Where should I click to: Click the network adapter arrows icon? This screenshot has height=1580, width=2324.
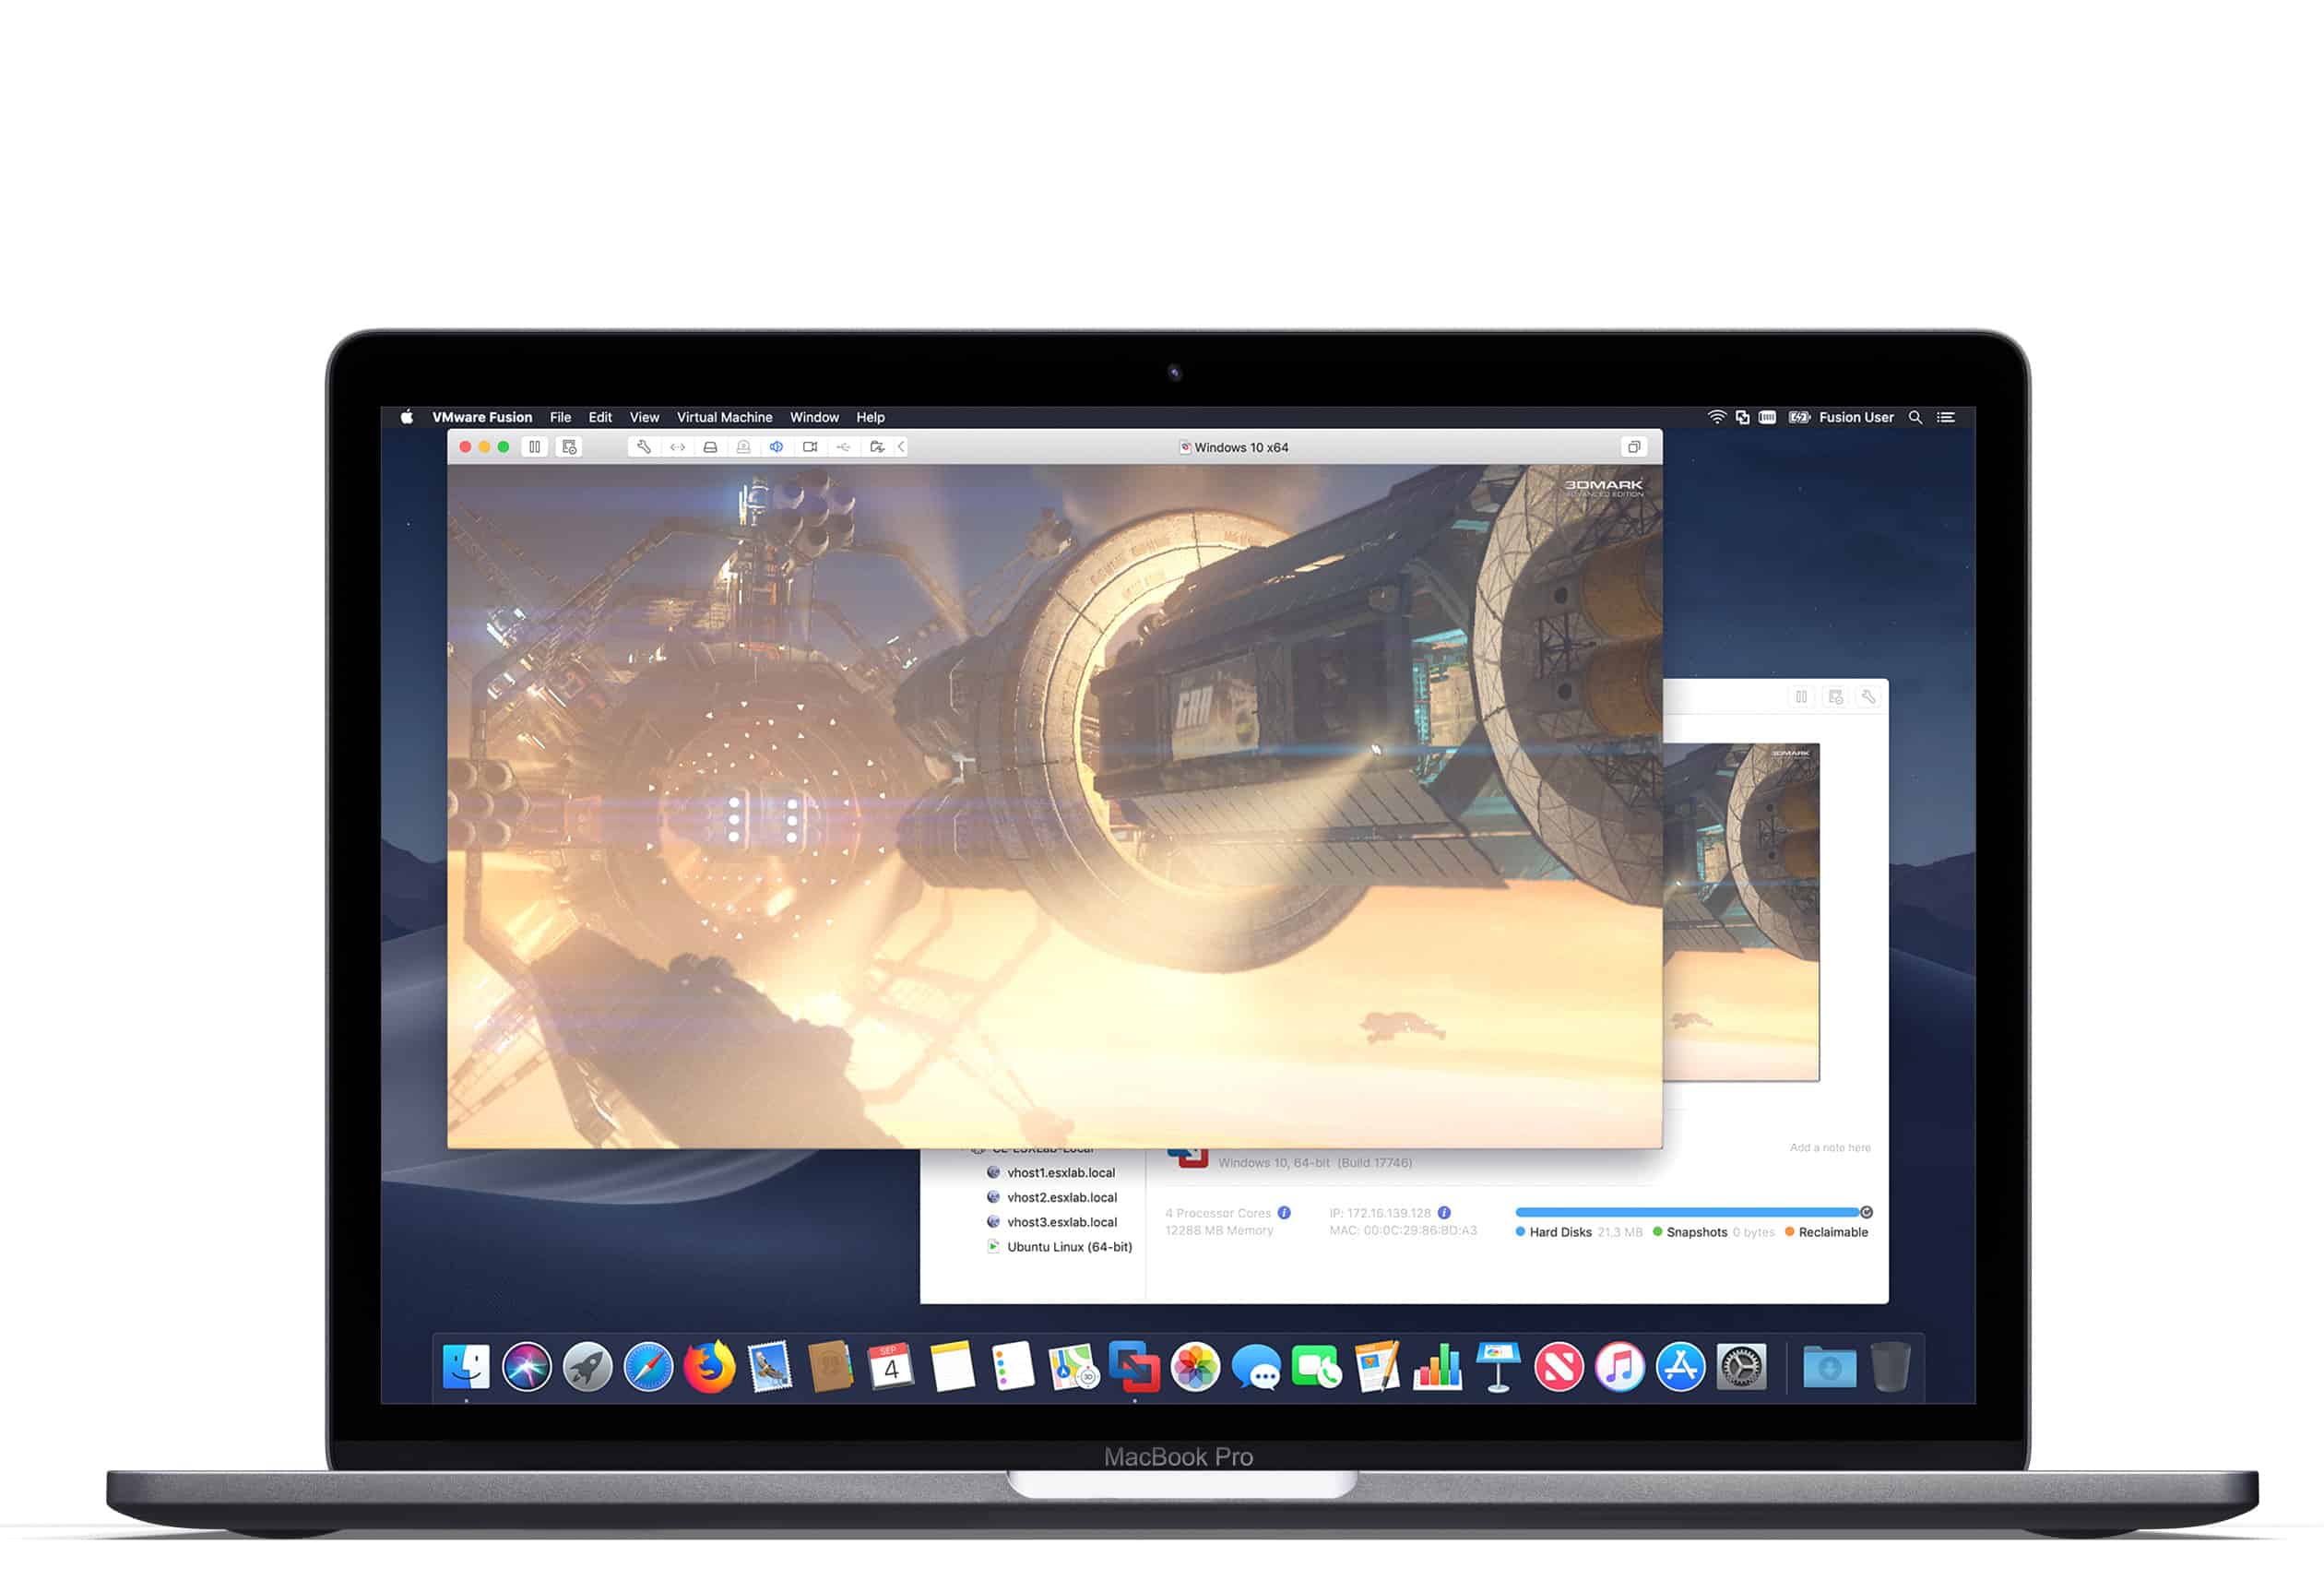(x=677, y=447)
